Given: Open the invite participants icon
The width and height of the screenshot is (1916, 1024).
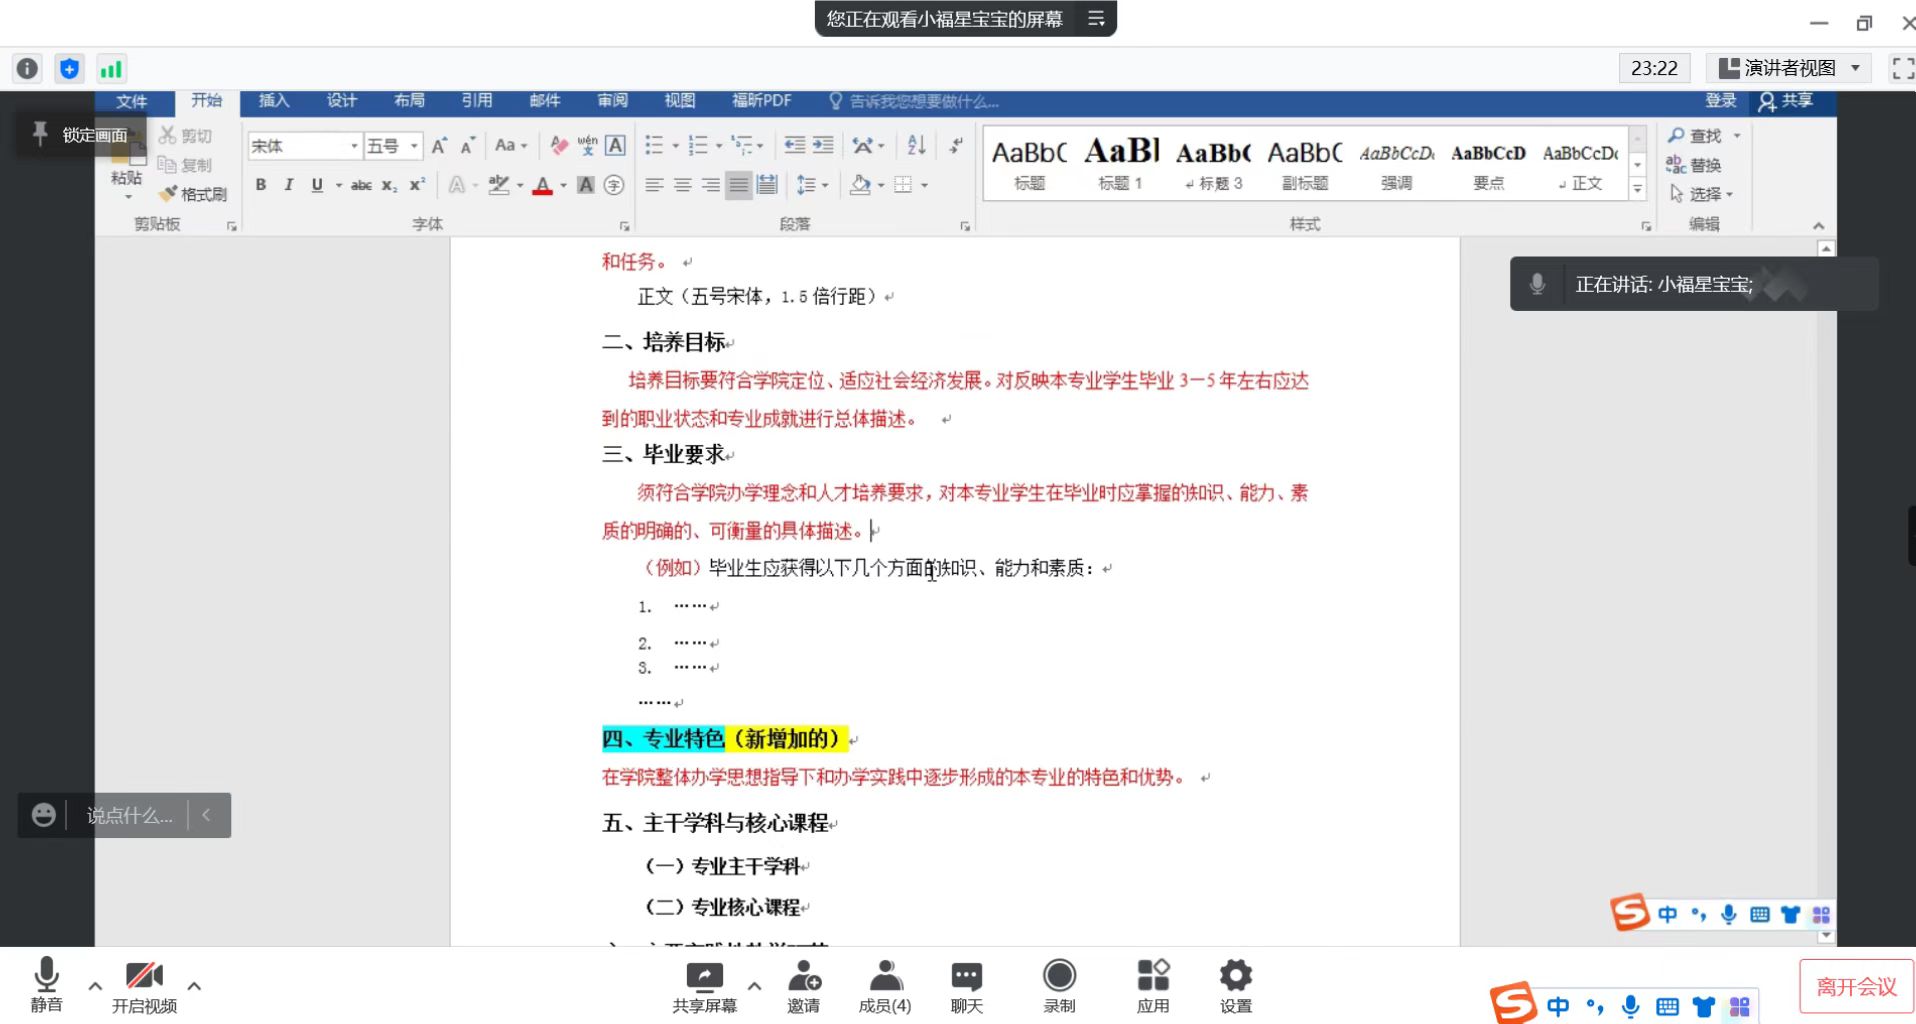Looking at the screenshot, I should click(x=804, y=977).
